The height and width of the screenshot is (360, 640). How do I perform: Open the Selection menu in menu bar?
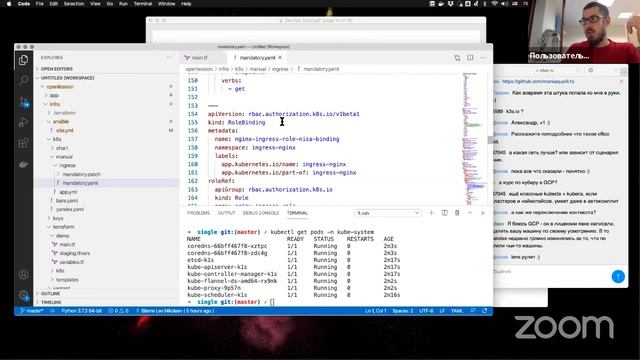coord(74,4)
